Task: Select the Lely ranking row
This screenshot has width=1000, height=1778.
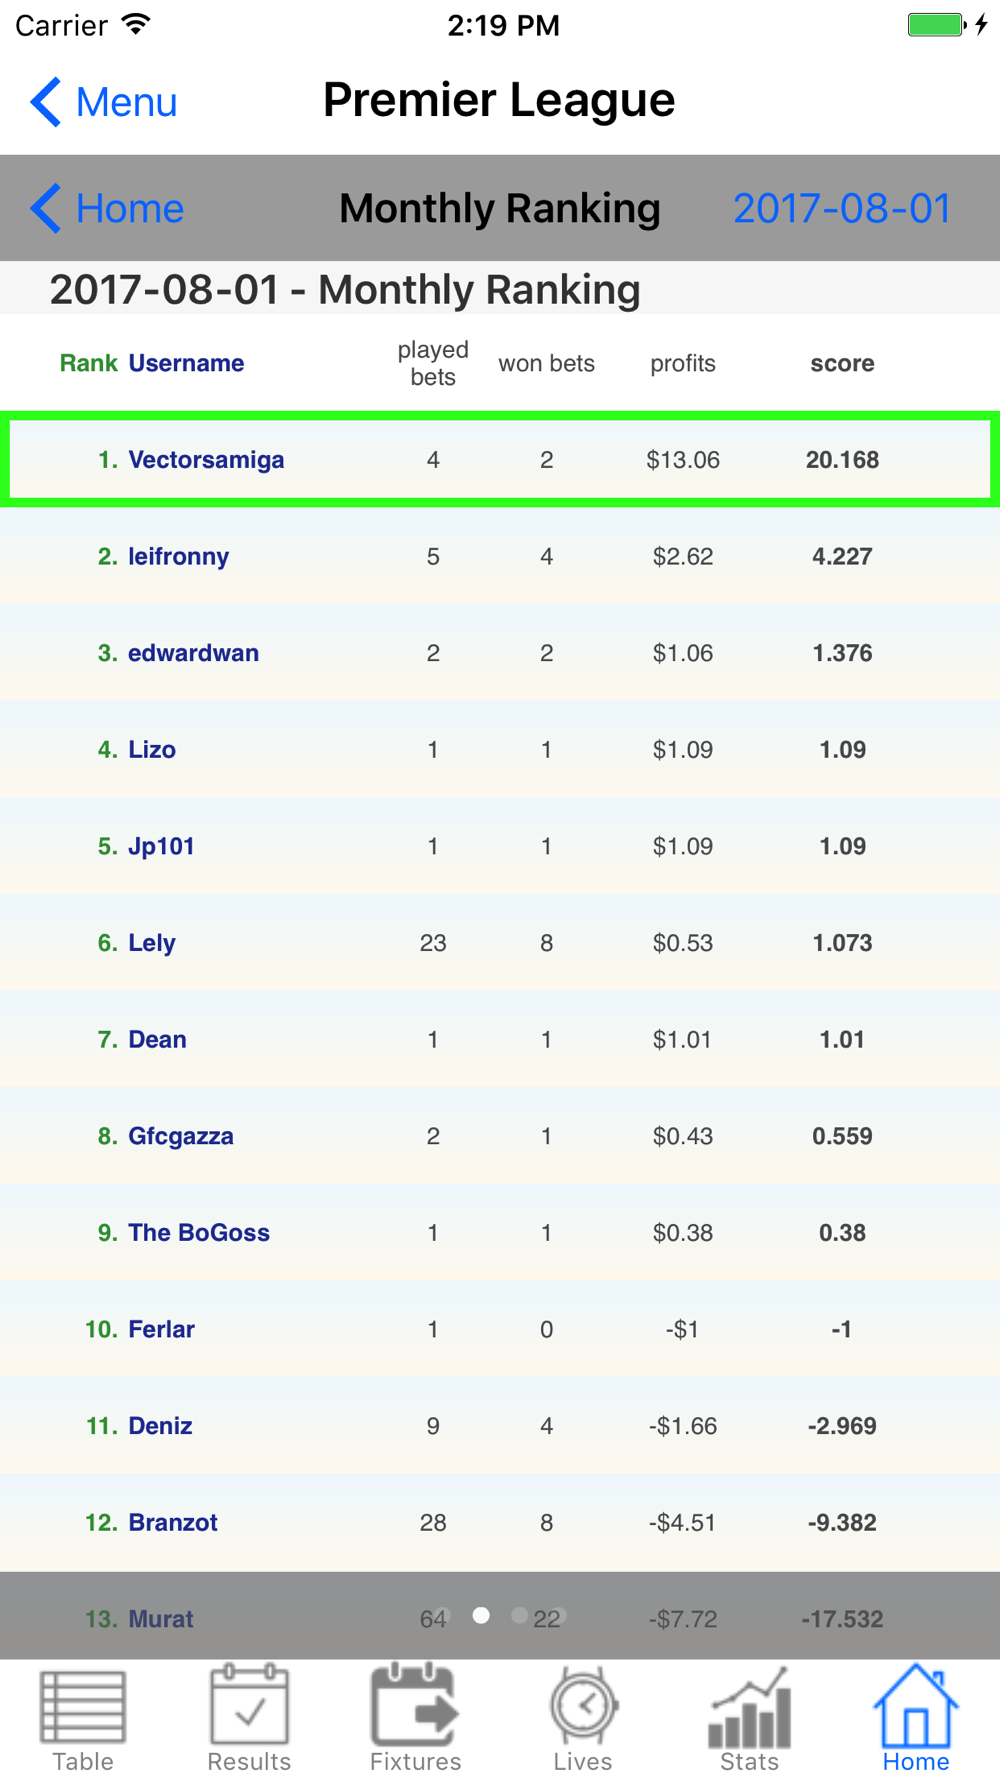Action: pos(500,943)
